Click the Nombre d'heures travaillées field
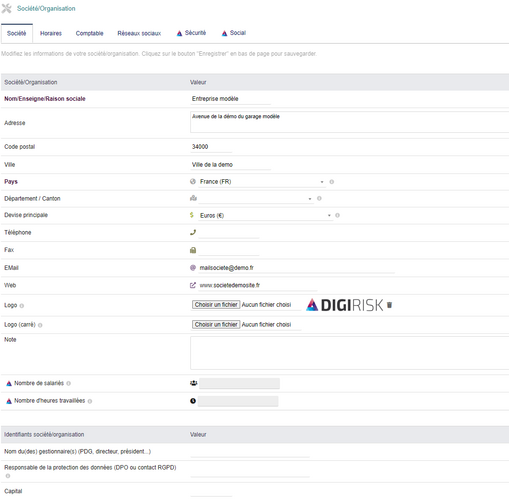The height and width of the screenshot is (500, 509). click(238, 401)
